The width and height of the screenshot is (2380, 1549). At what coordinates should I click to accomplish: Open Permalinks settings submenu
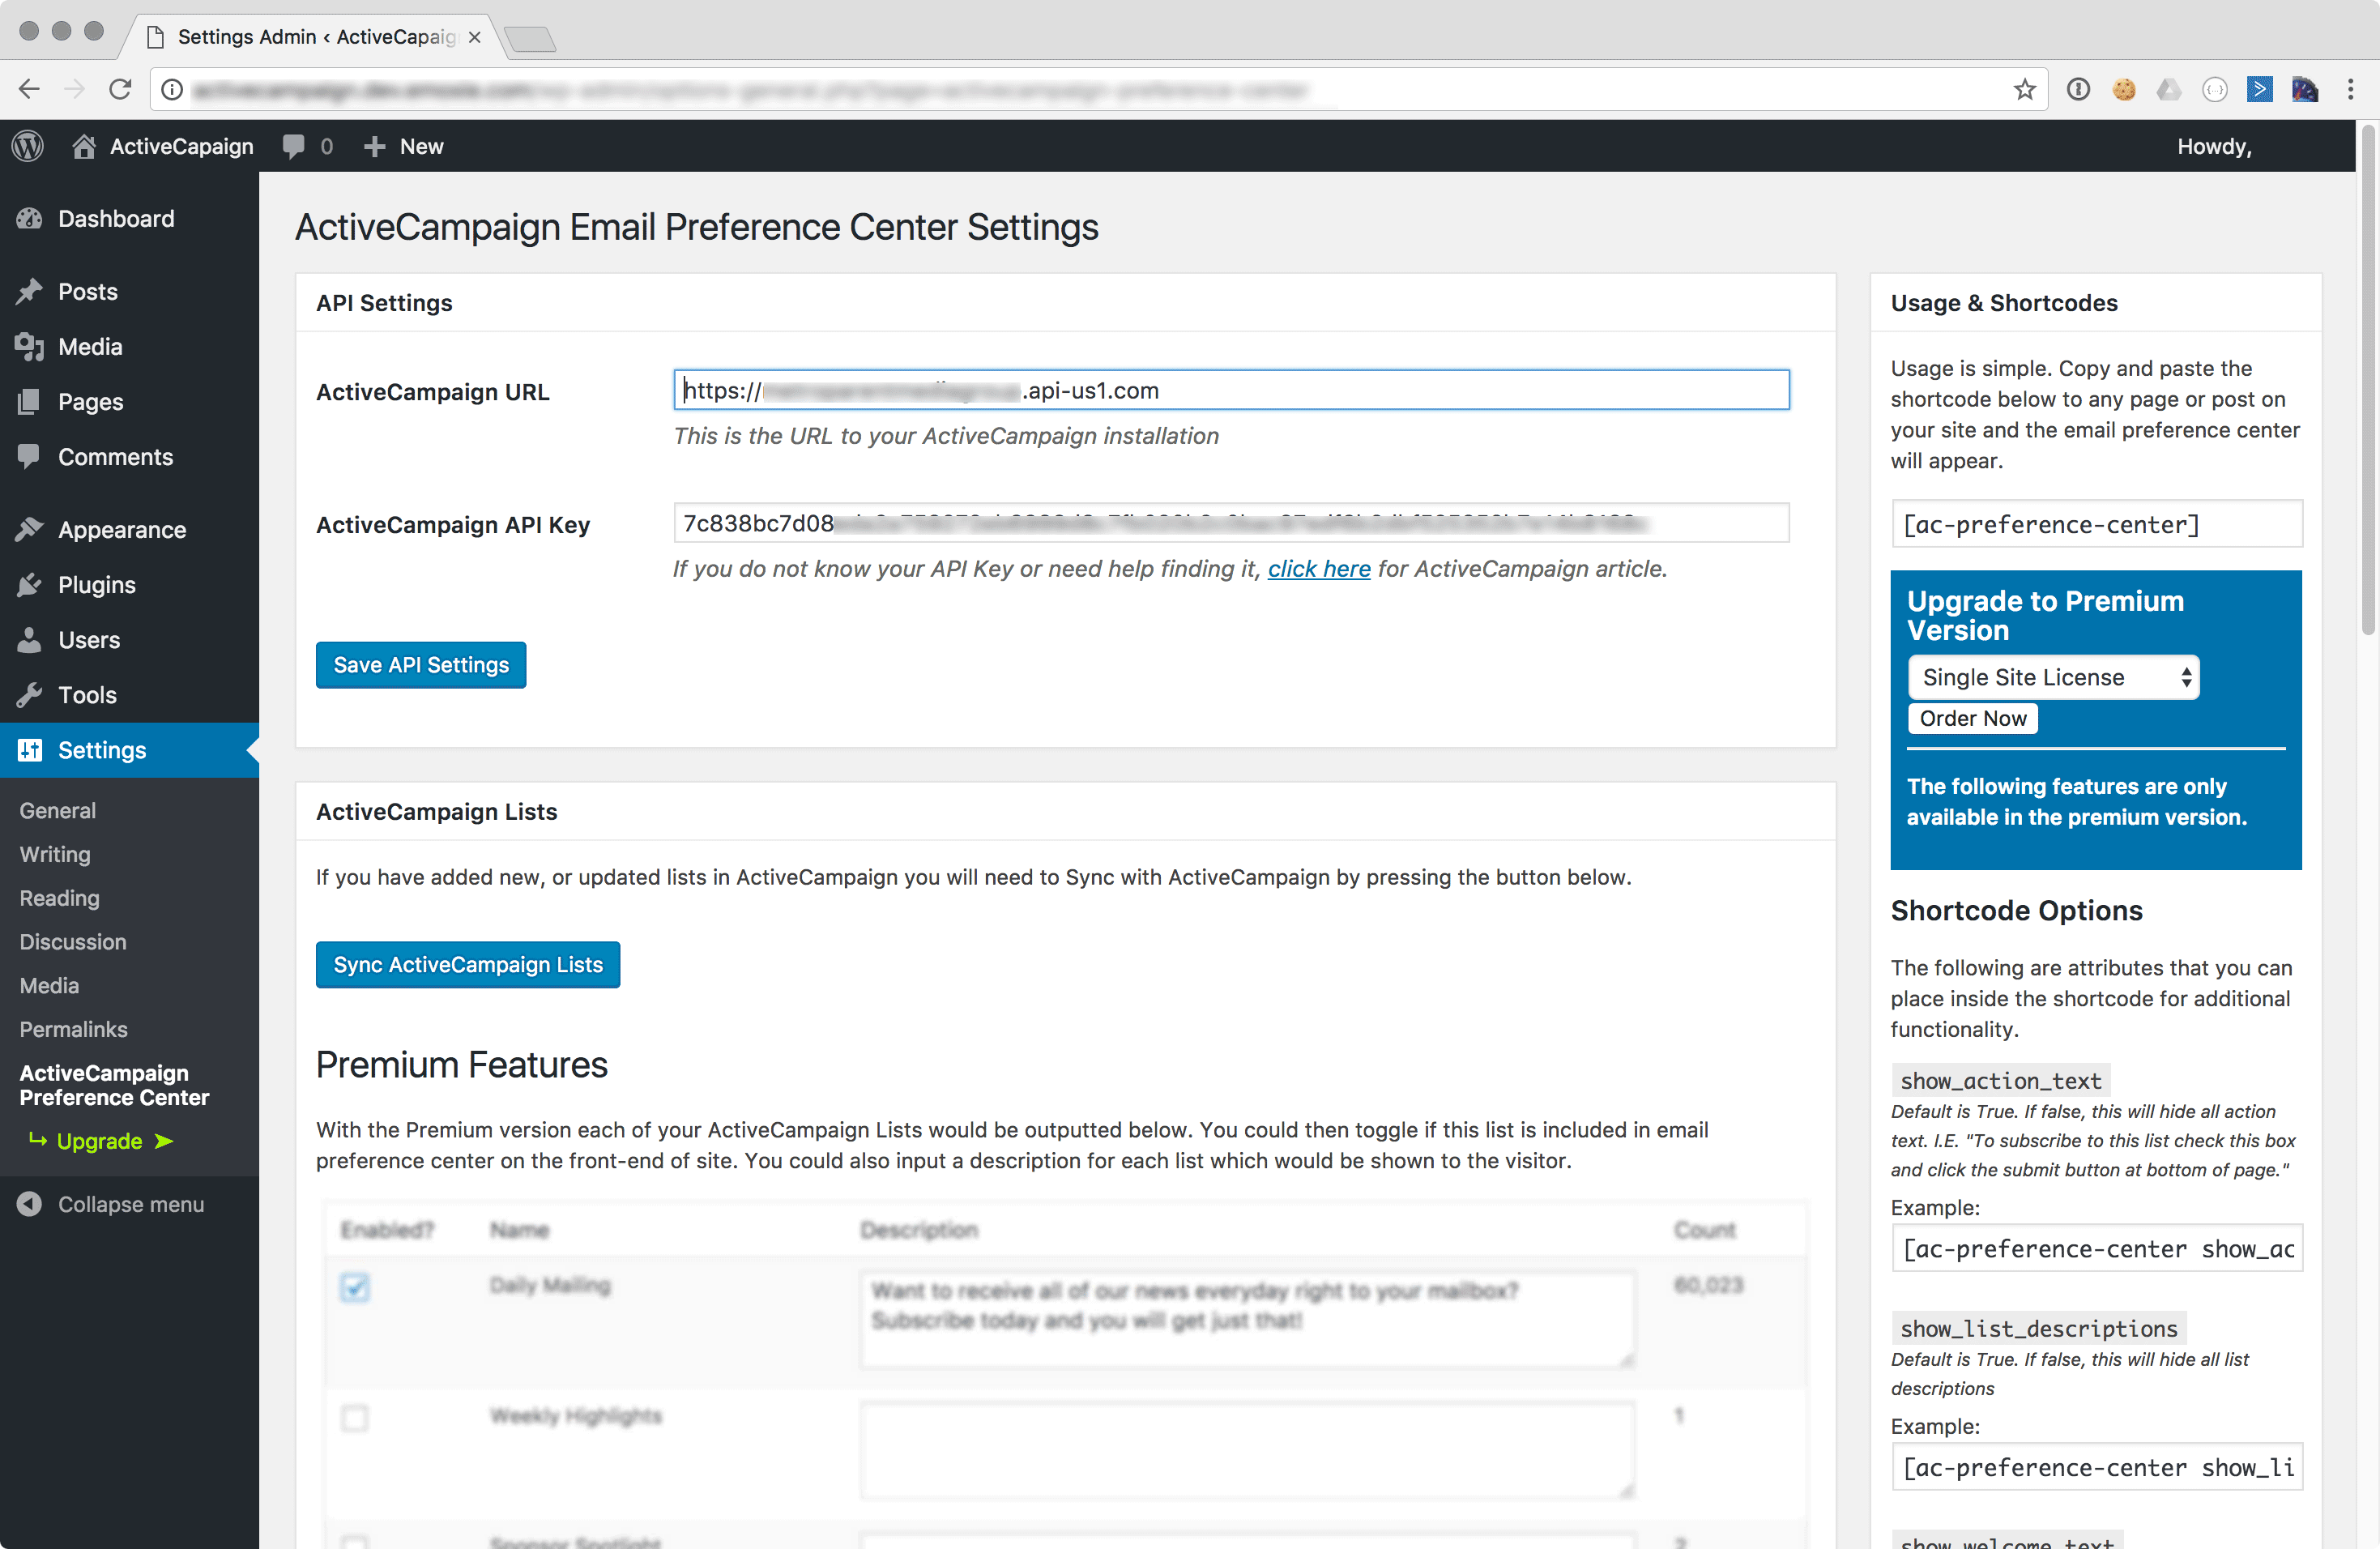point(74,1029)
